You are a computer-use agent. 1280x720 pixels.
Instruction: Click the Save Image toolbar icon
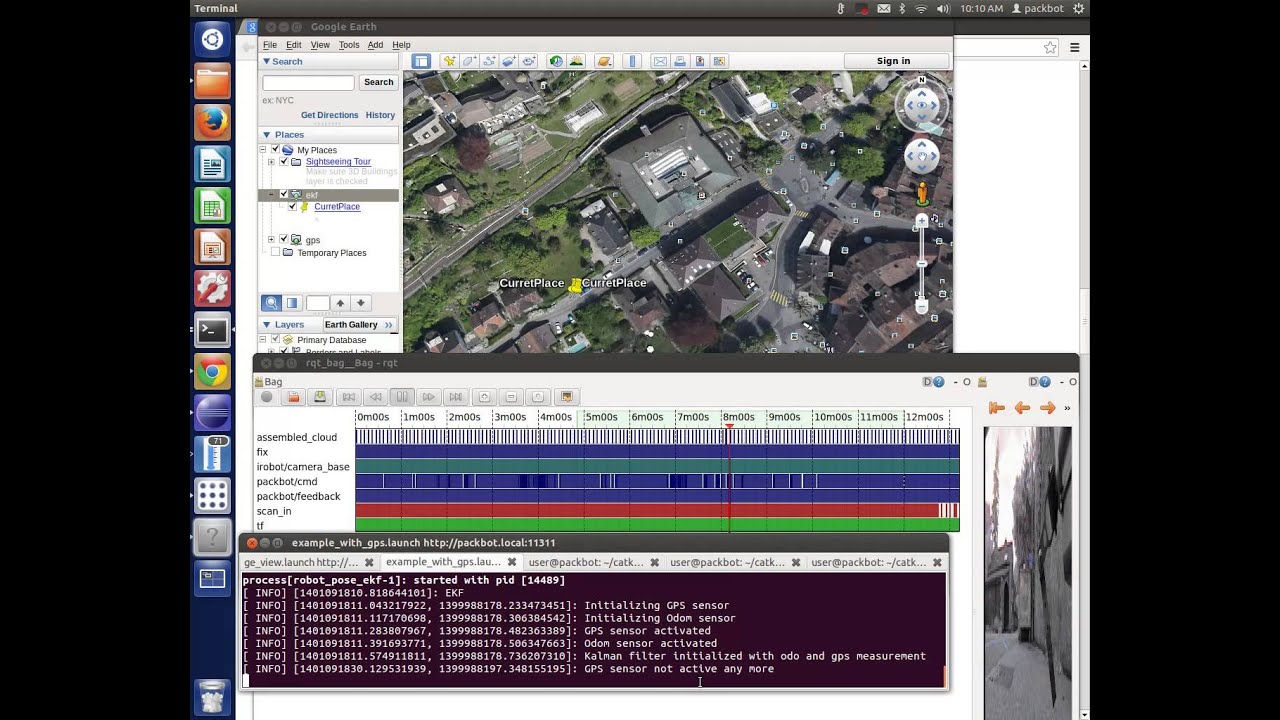700,61
